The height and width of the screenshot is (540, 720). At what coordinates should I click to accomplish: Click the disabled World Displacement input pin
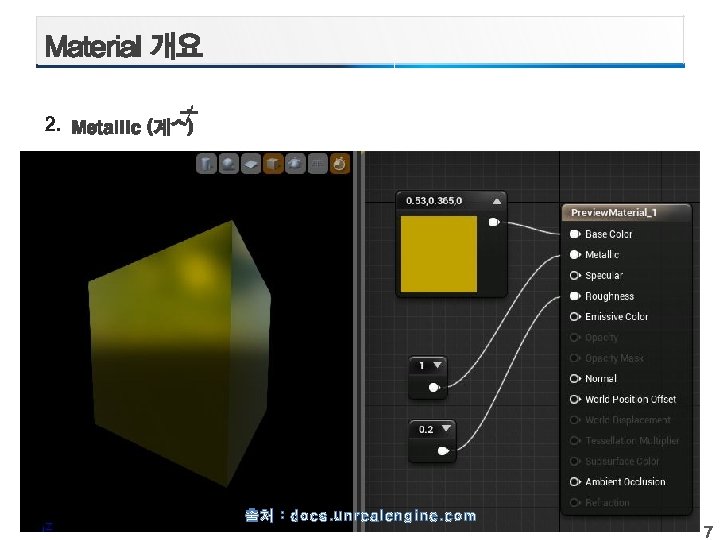pyautogui.click(x=575, y=420)
